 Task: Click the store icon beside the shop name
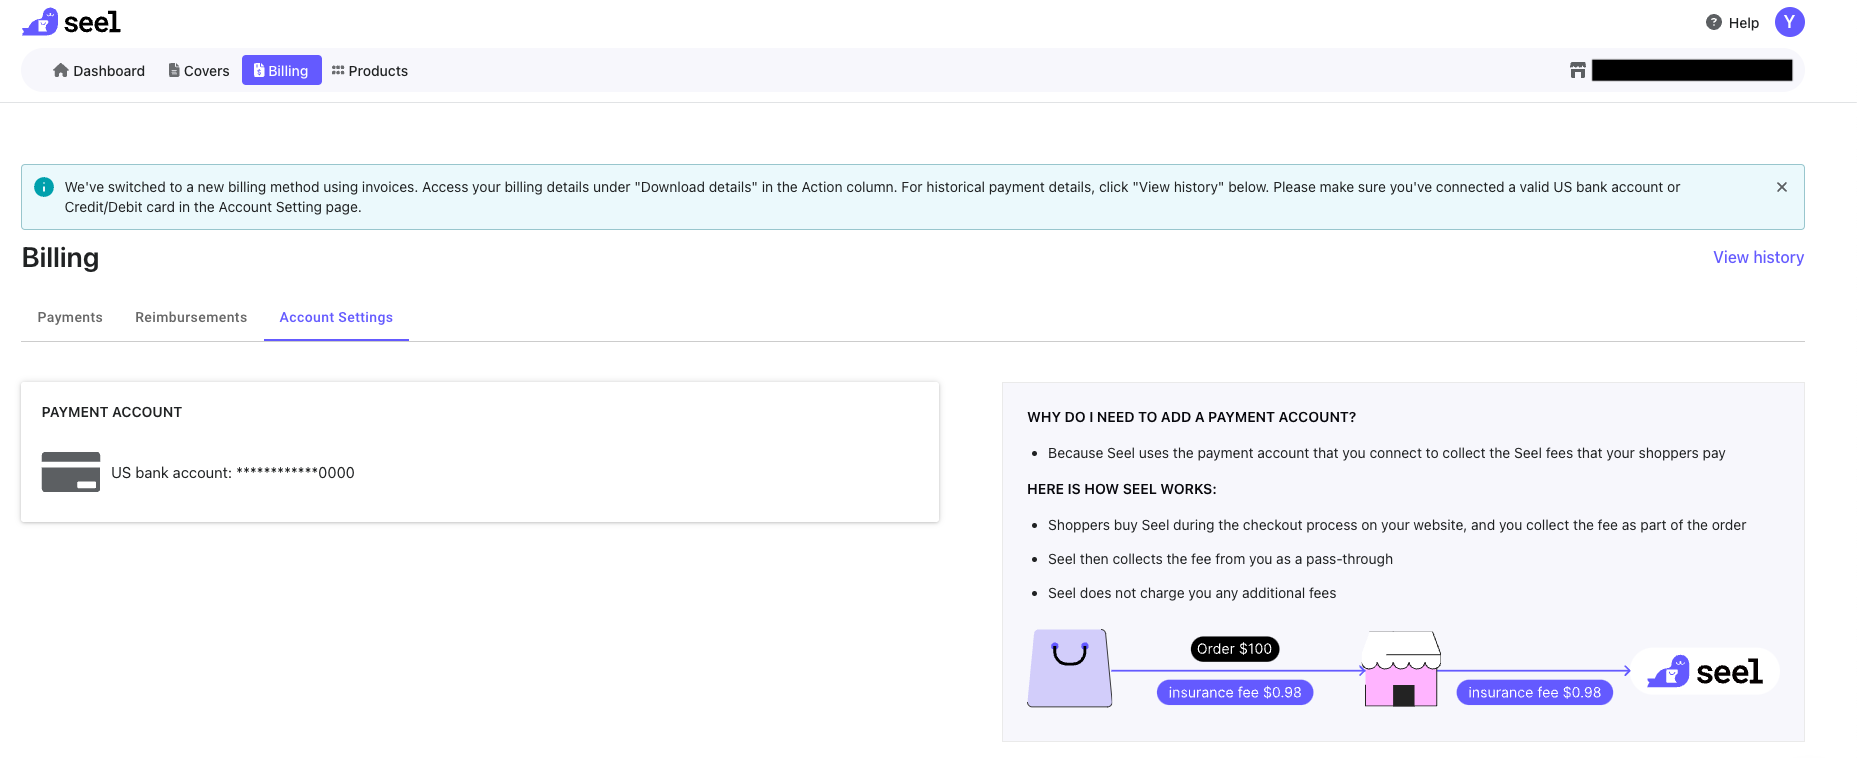coord(1578,70)
